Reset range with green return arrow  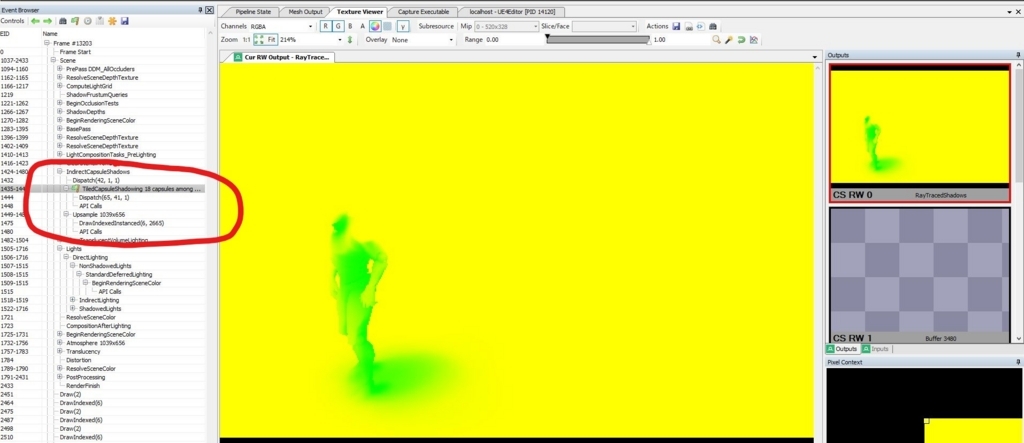click(741, 40)
